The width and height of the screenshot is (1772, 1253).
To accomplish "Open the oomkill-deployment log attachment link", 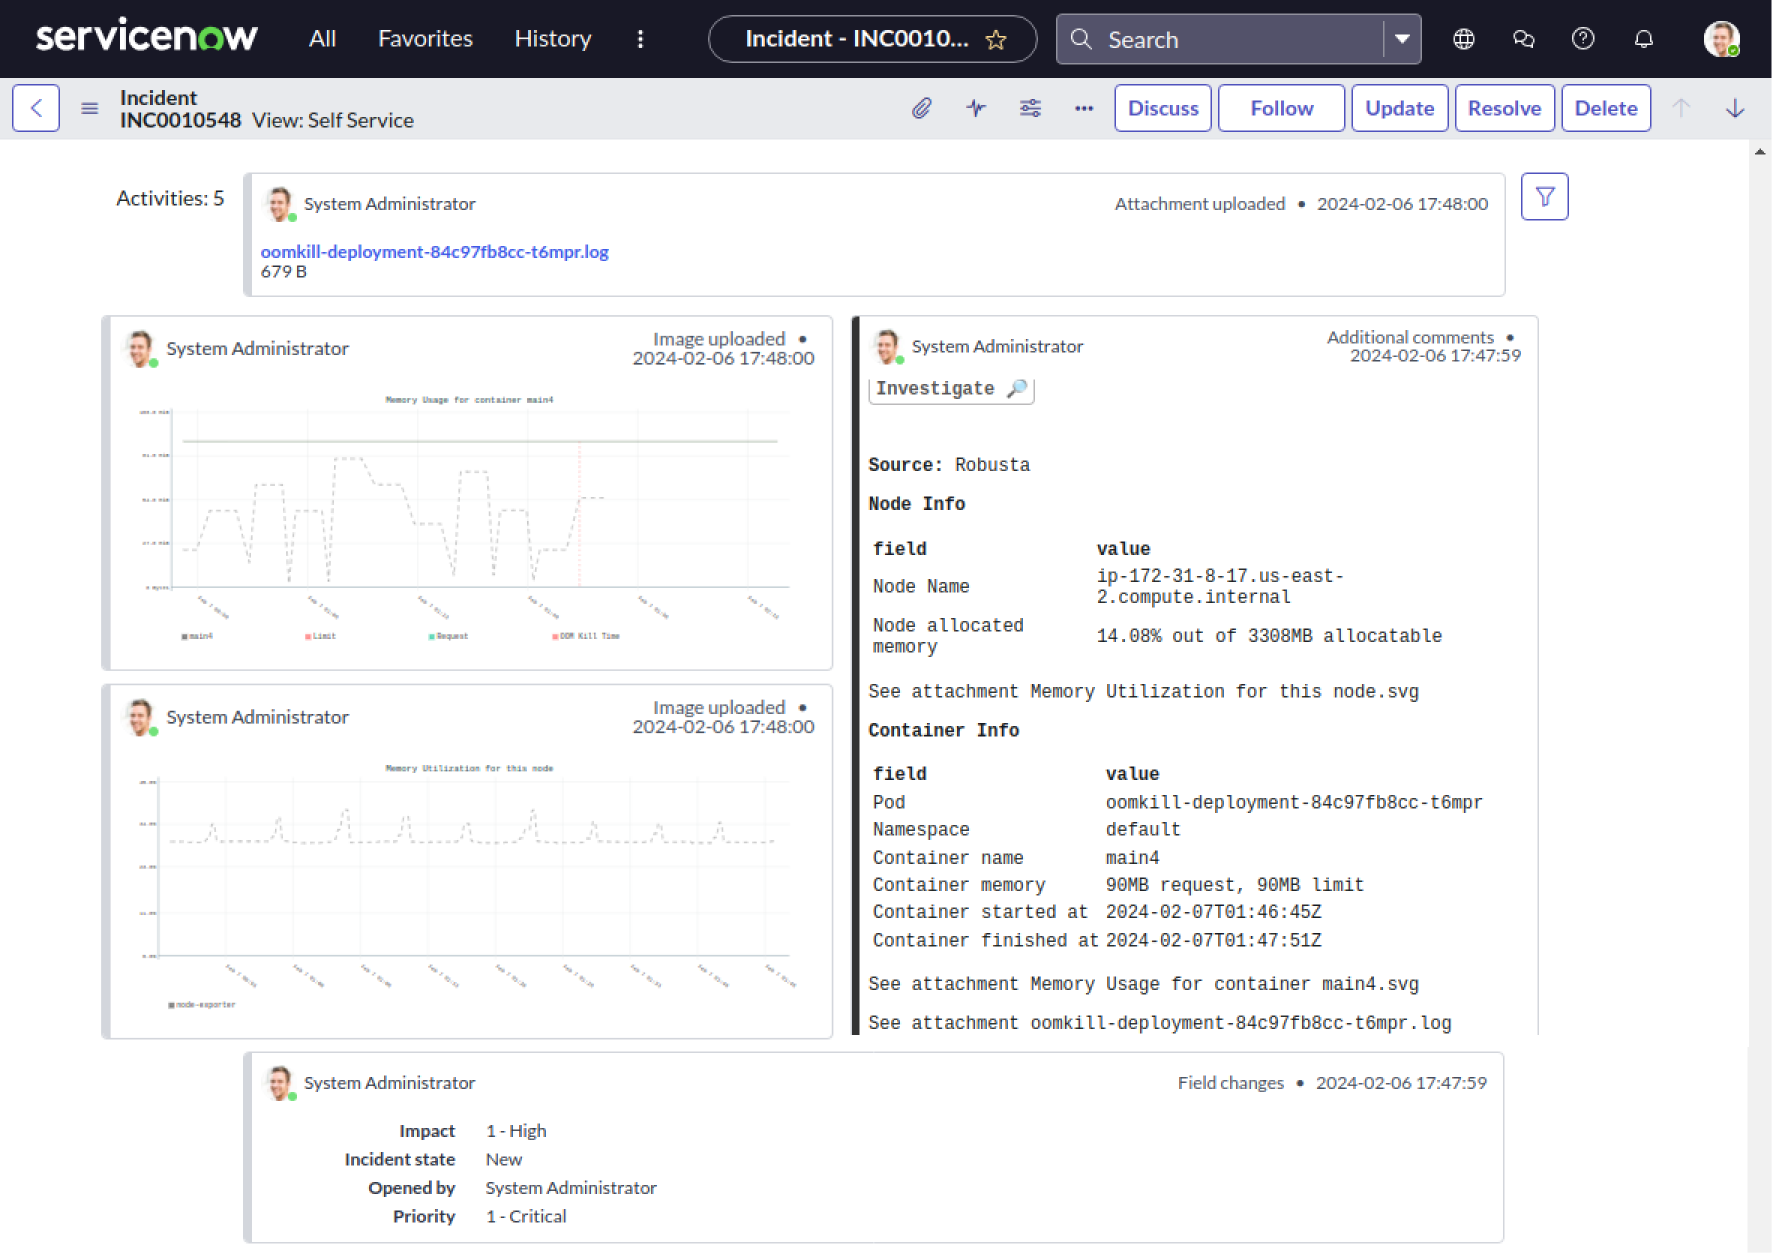I will click(434, 252).
